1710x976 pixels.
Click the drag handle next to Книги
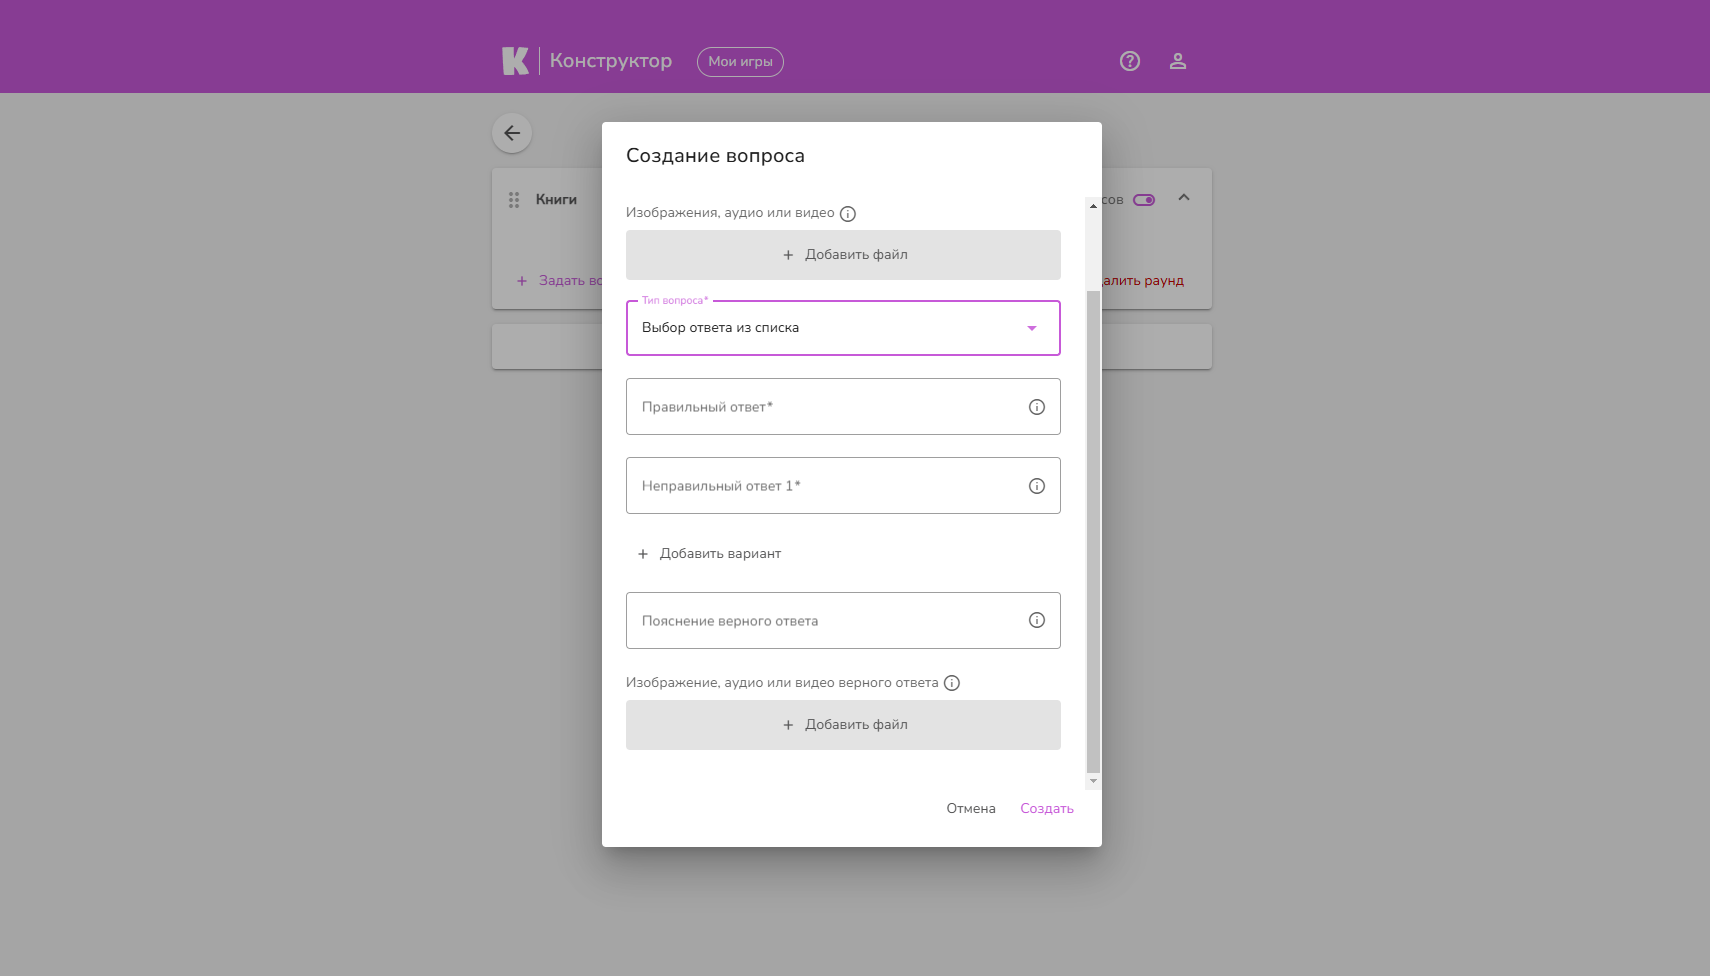[x=514, y=200]
